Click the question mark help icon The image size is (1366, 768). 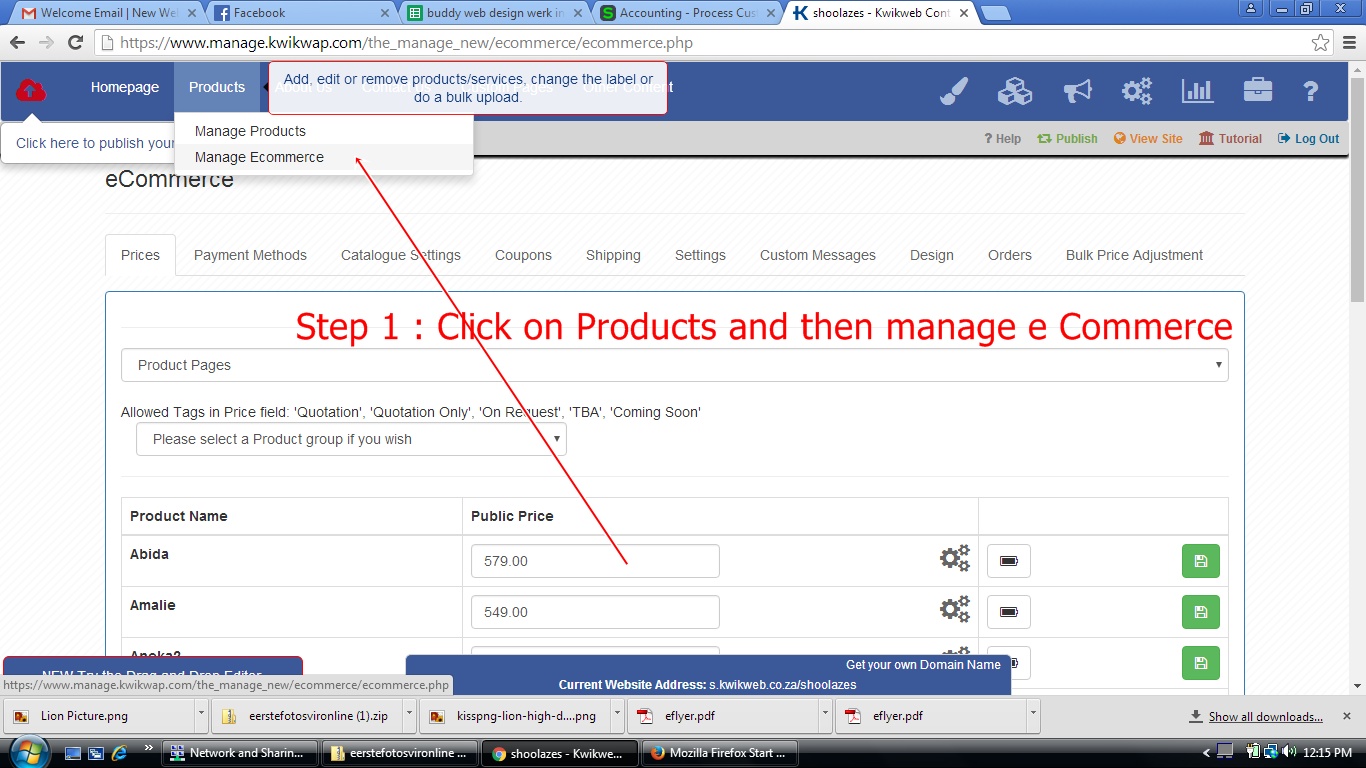[x=1311, y=91]
